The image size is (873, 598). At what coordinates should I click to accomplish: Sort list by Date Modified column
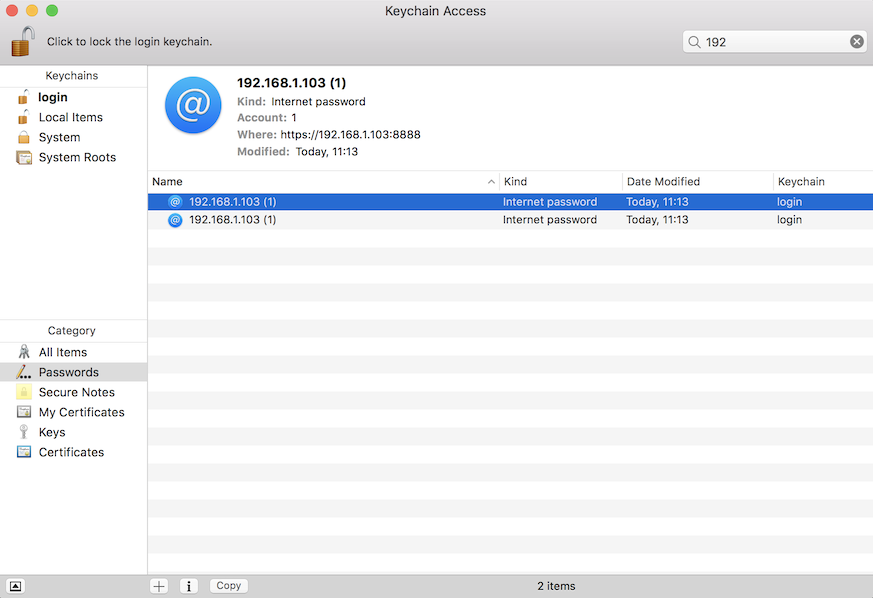click(698, 182)
